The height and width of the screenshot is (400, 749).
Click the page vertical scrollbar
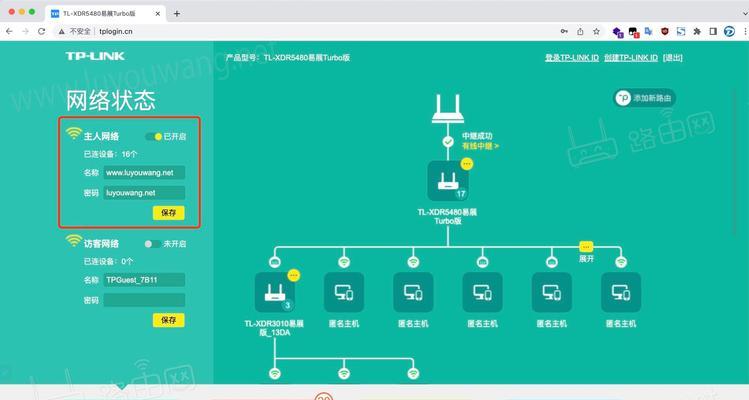735,162
